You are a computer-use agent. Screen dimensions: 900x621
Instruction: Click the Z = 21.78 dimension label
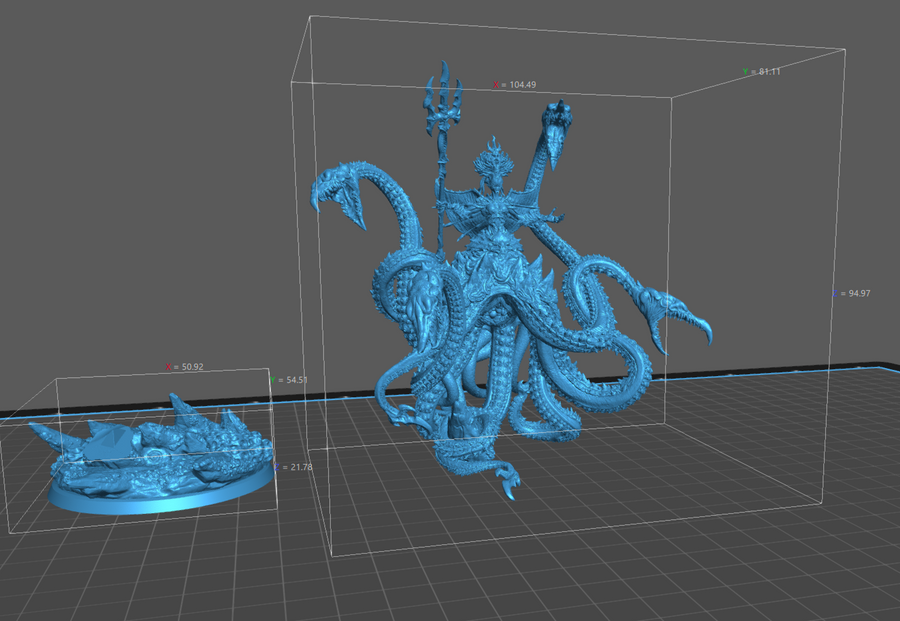point(293,467)
